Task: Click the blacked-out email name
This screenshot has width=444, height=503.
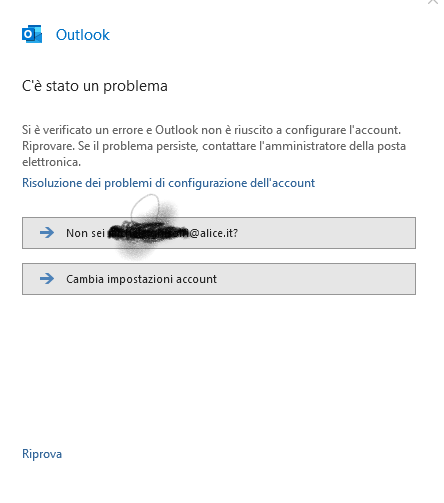Action: click(148, 233)
